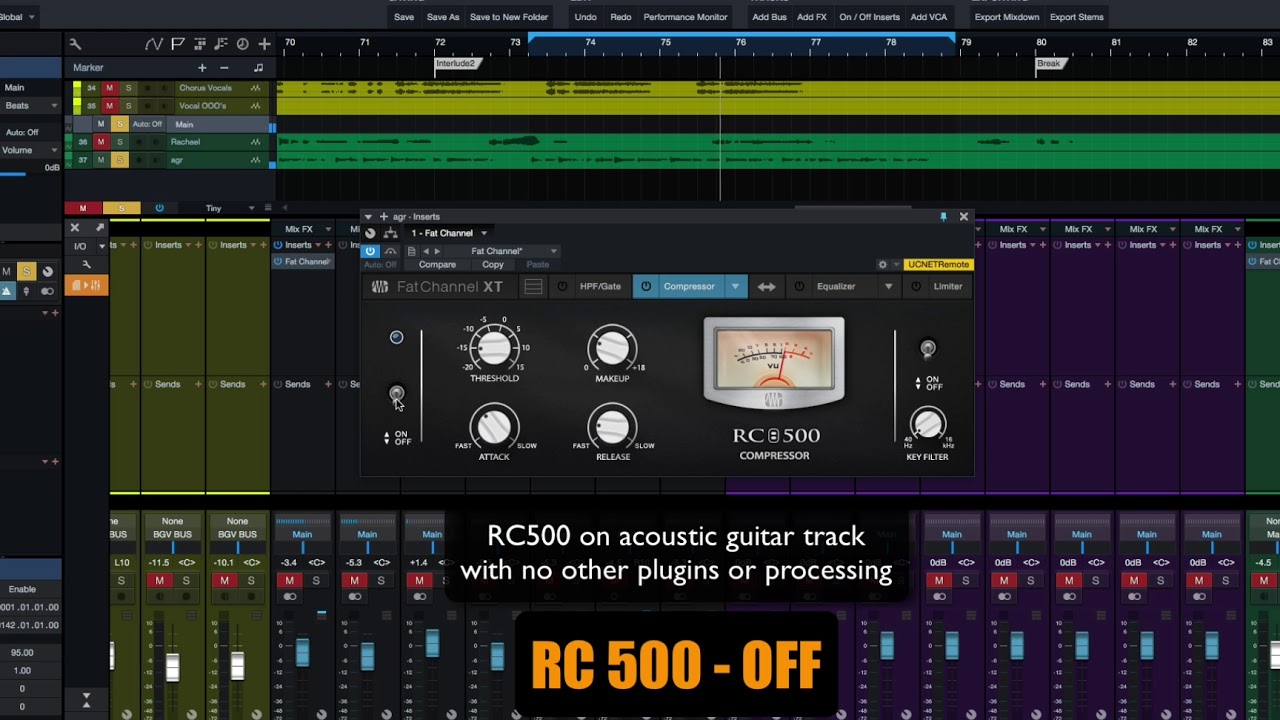1280x720 pixels.
Task: Solo the Vocal OOO's track
Action: (x=128, y=106)
